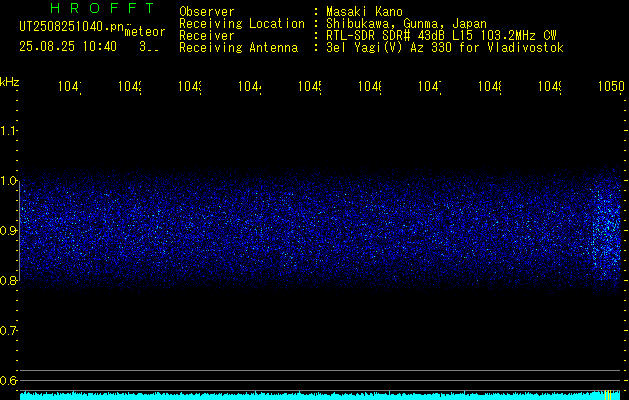Image resolution: width=629 pixels, height=400 pixels.
Task: Select the file name UT2508251040.pn
Action: 72,27
